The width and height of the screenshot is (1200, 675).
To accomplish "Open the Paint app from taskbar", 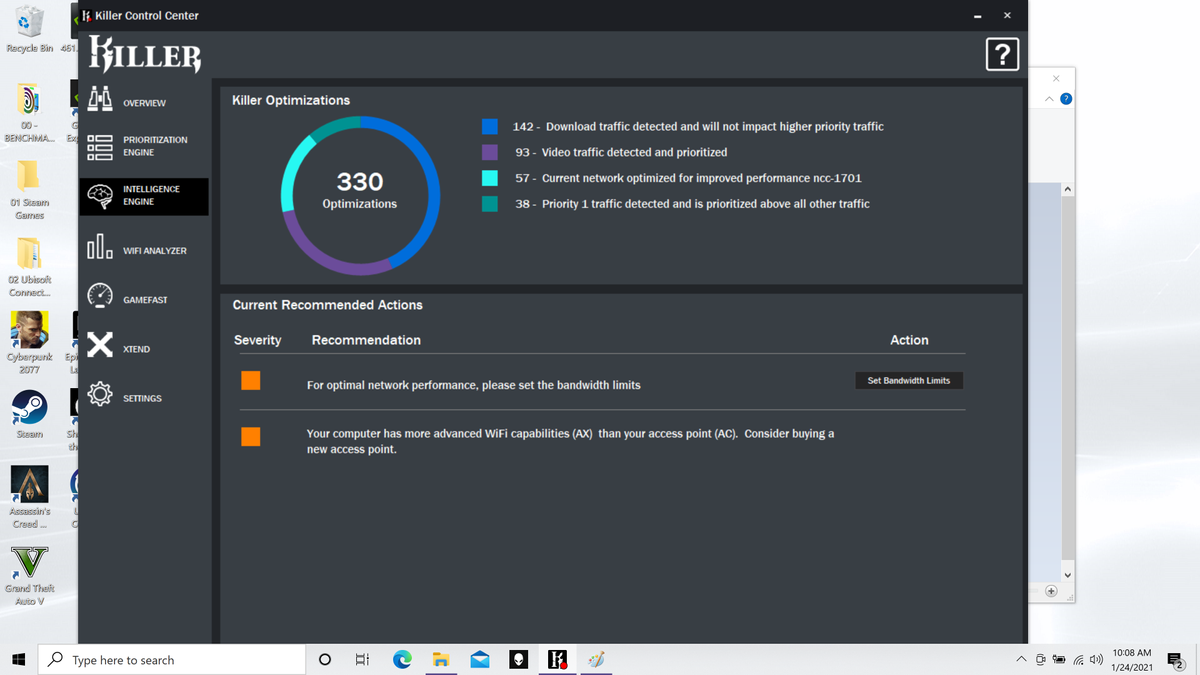I will point(596,659).
